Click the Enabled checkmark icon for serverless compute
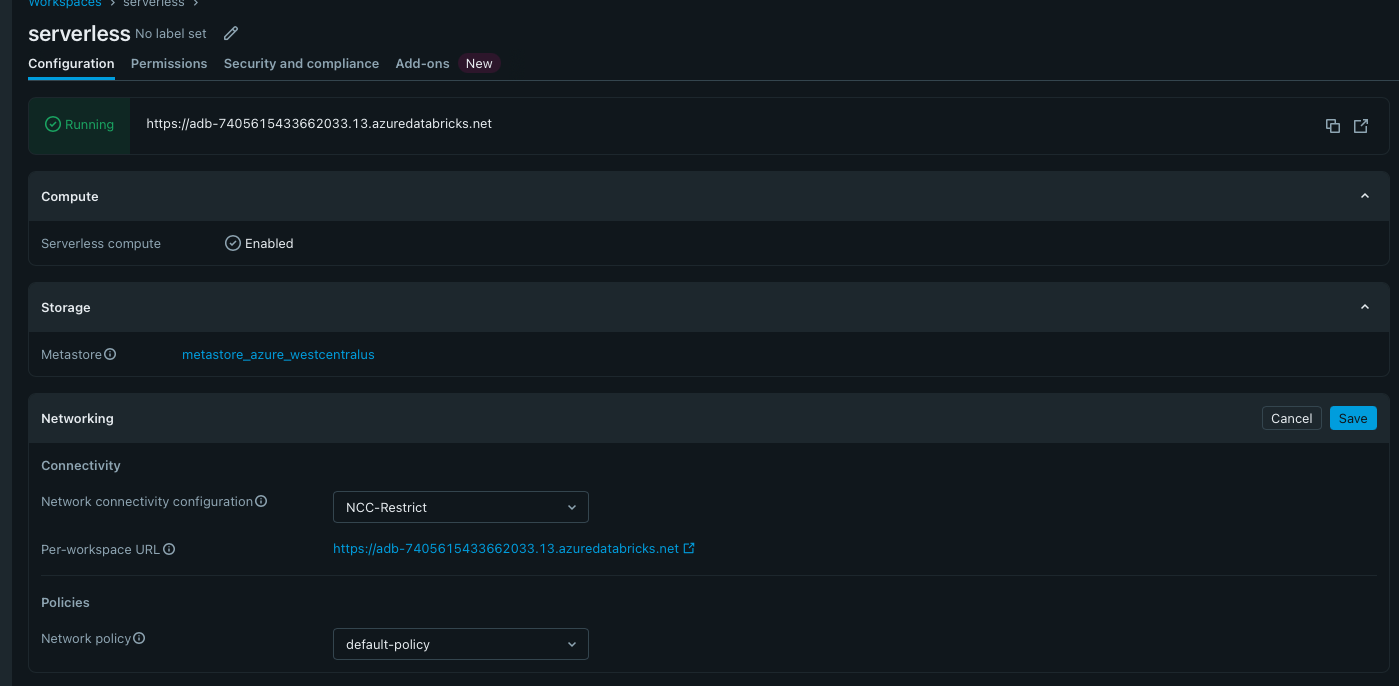Image resolution: width=1399 pixels, height=686 pixels. 233,243
